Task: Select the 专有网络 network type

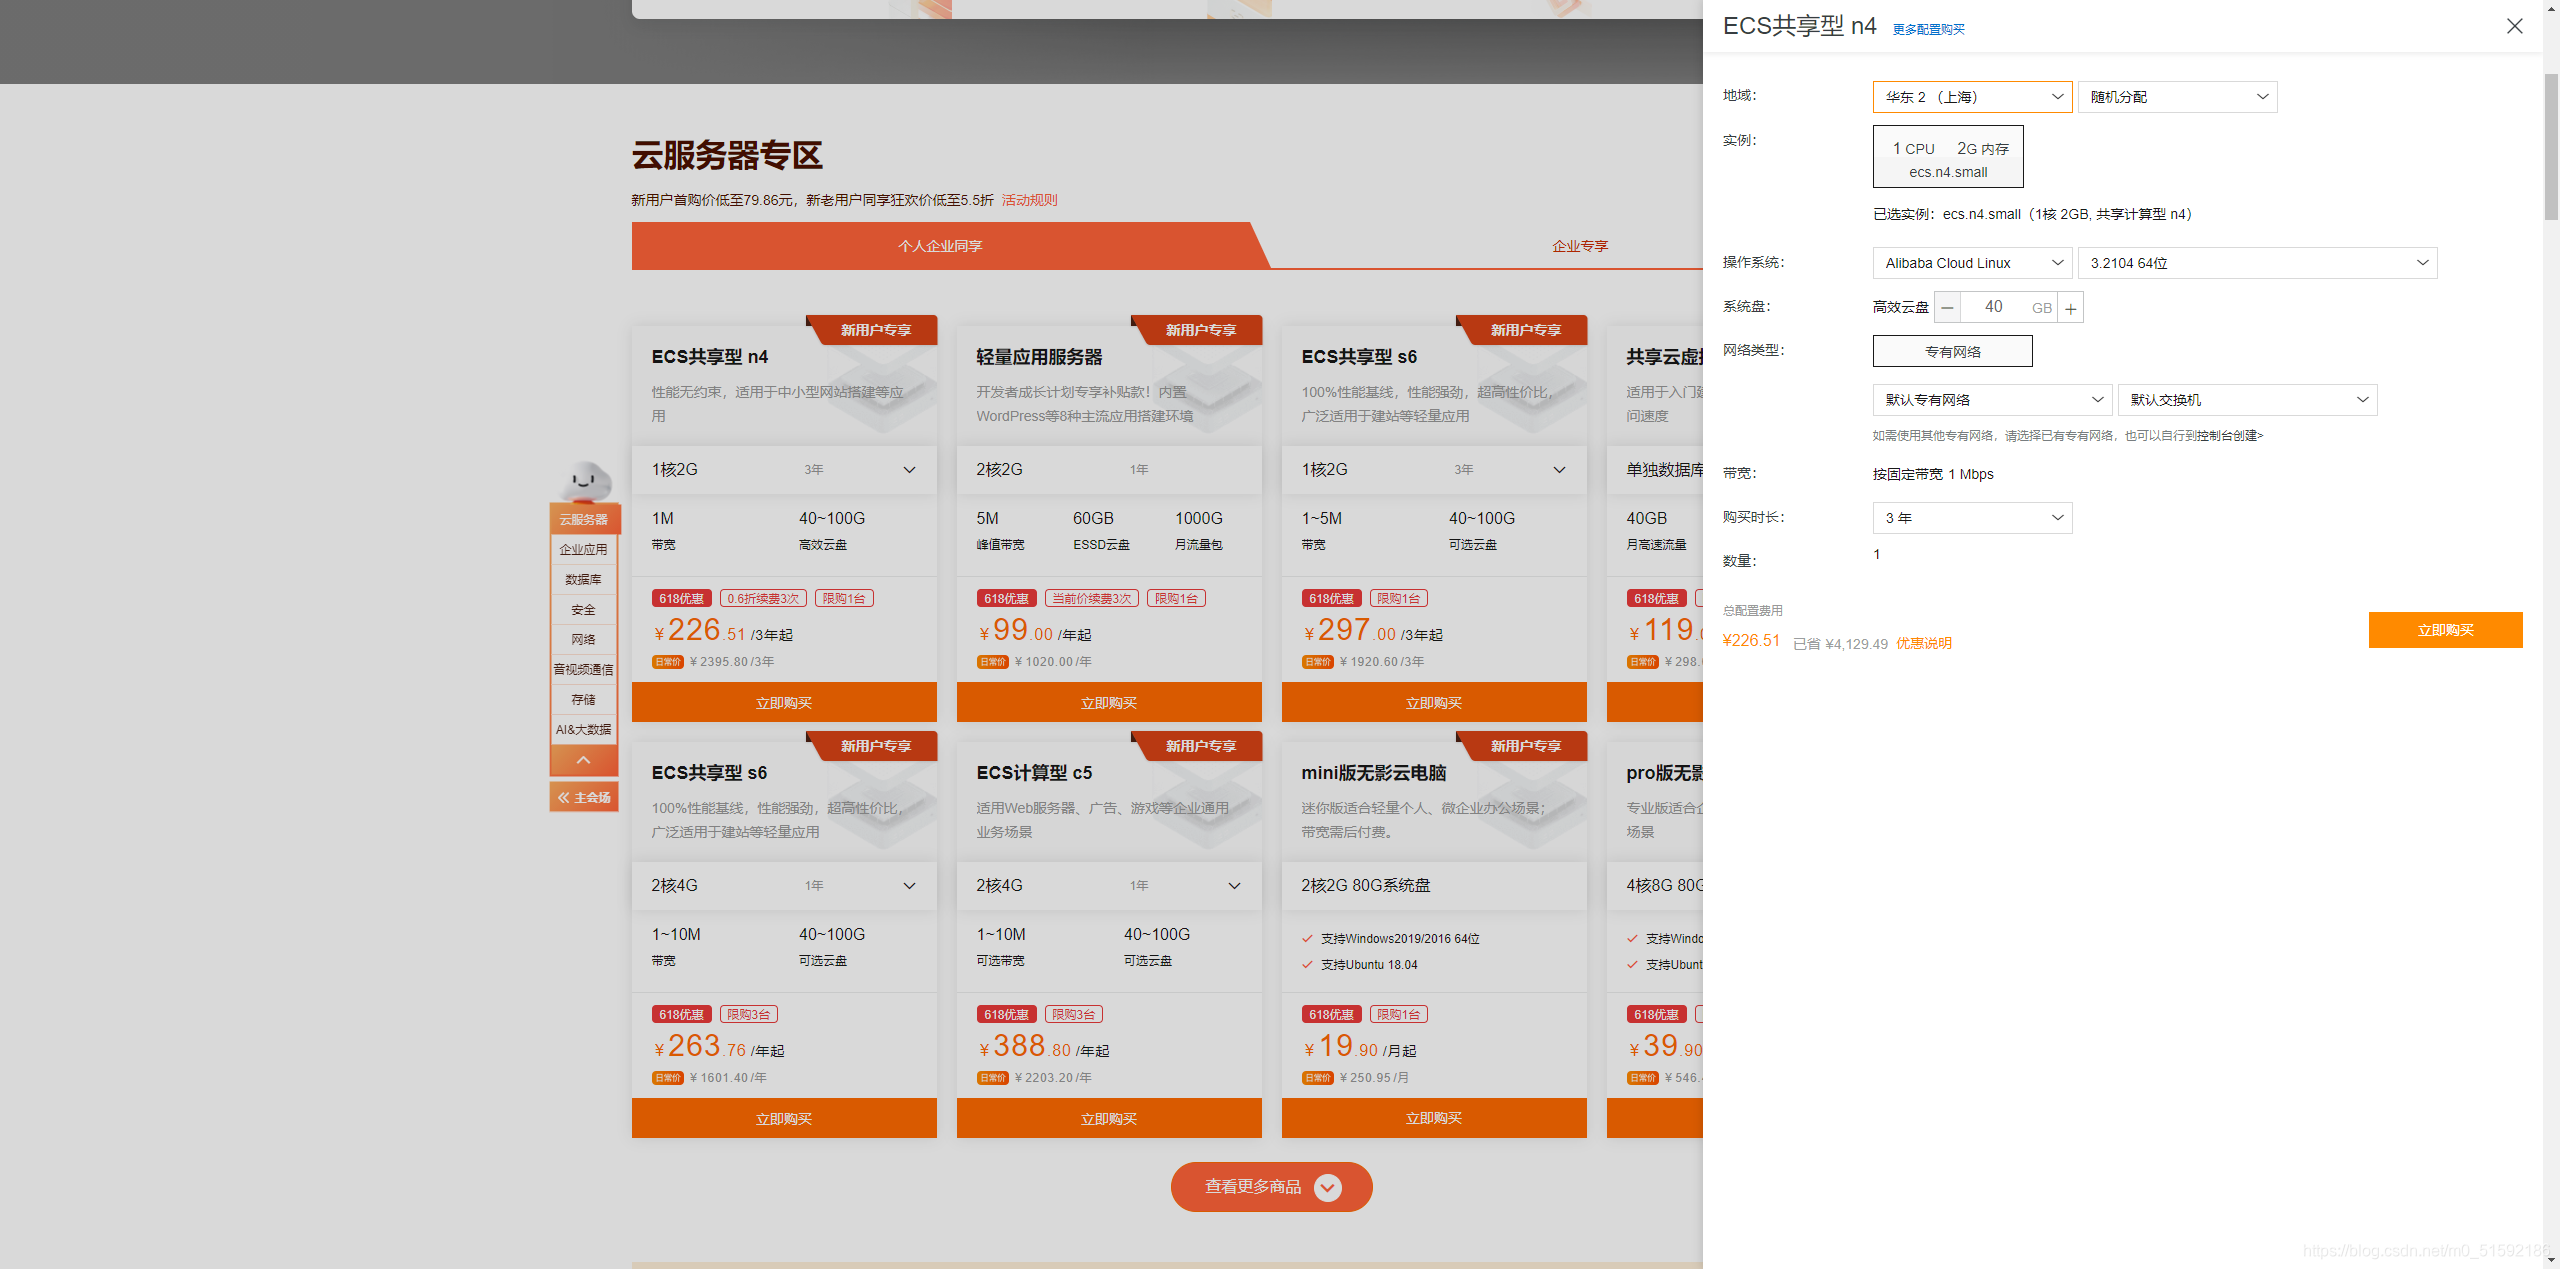Action: tap(1952, 352)
